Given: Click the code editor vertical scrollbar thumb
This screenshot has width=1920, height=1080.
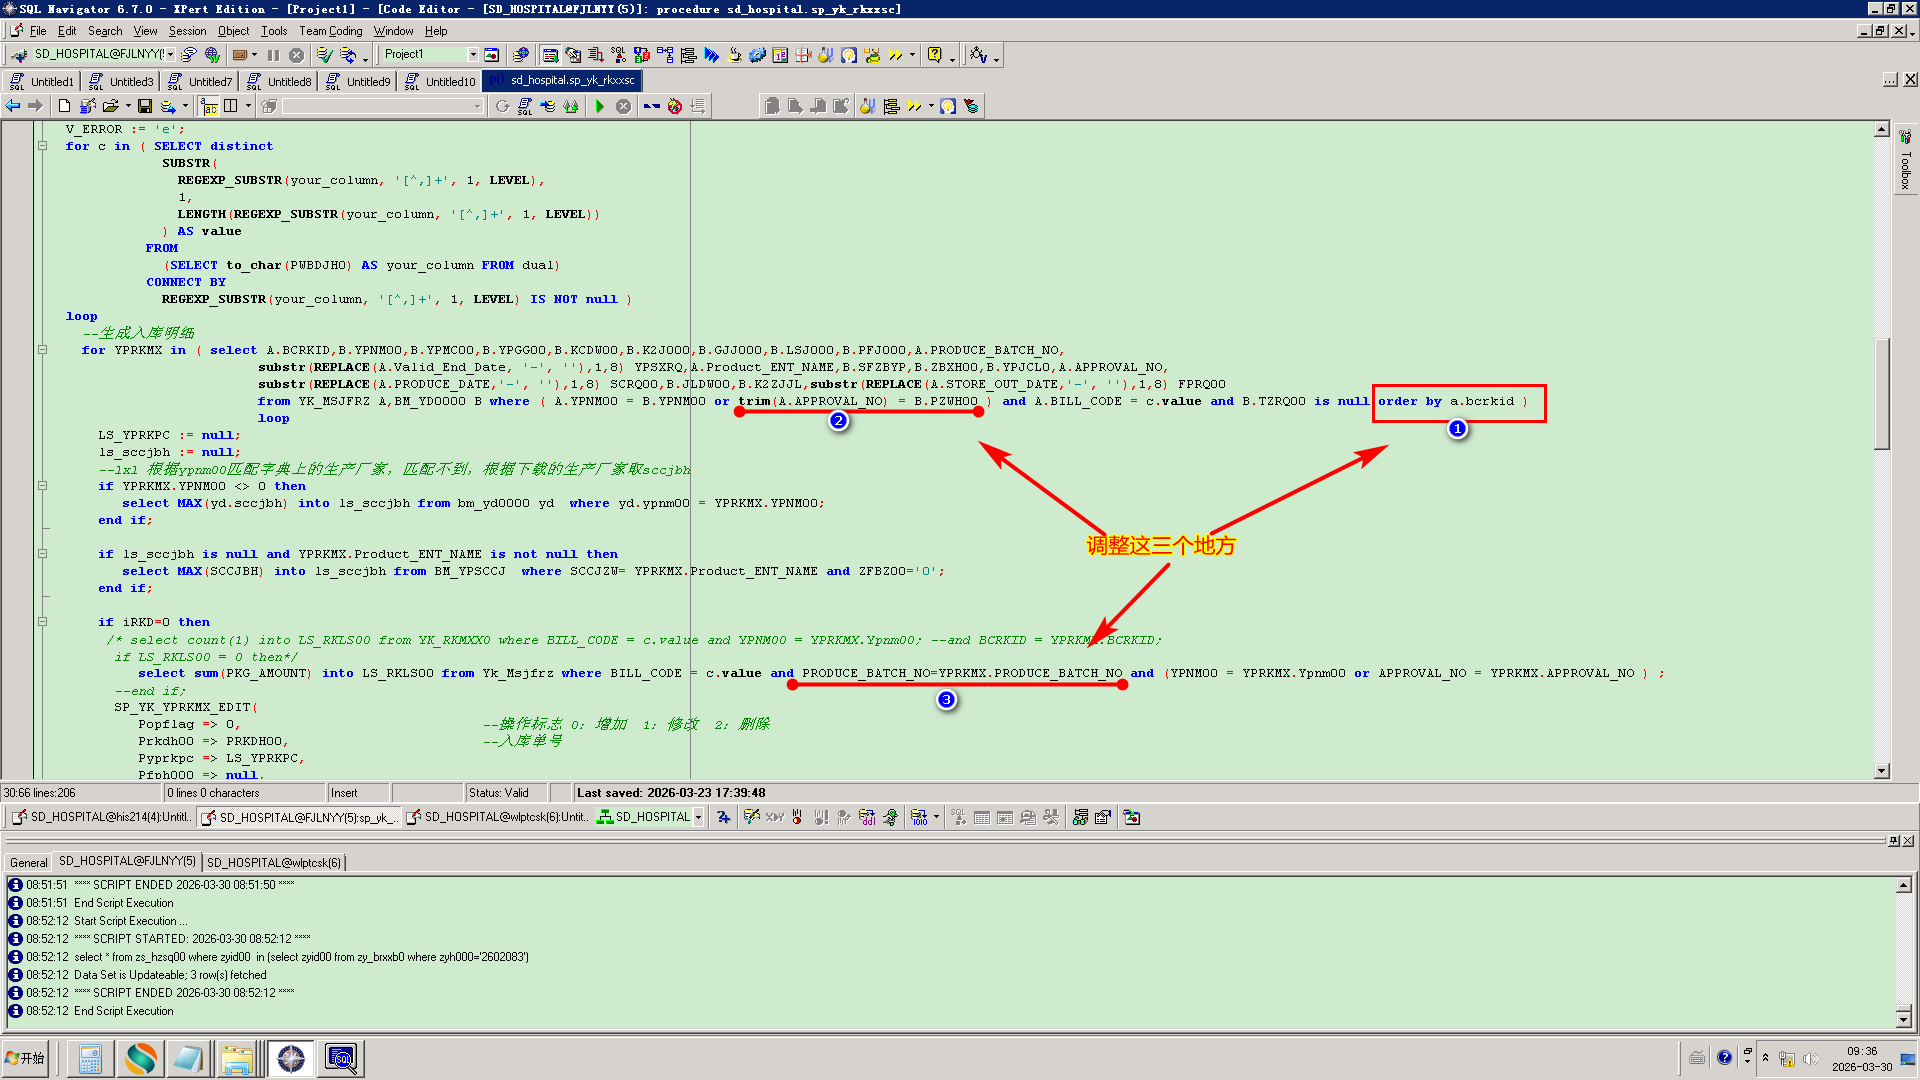Looking at the screenshot, I should point(1882,395).
